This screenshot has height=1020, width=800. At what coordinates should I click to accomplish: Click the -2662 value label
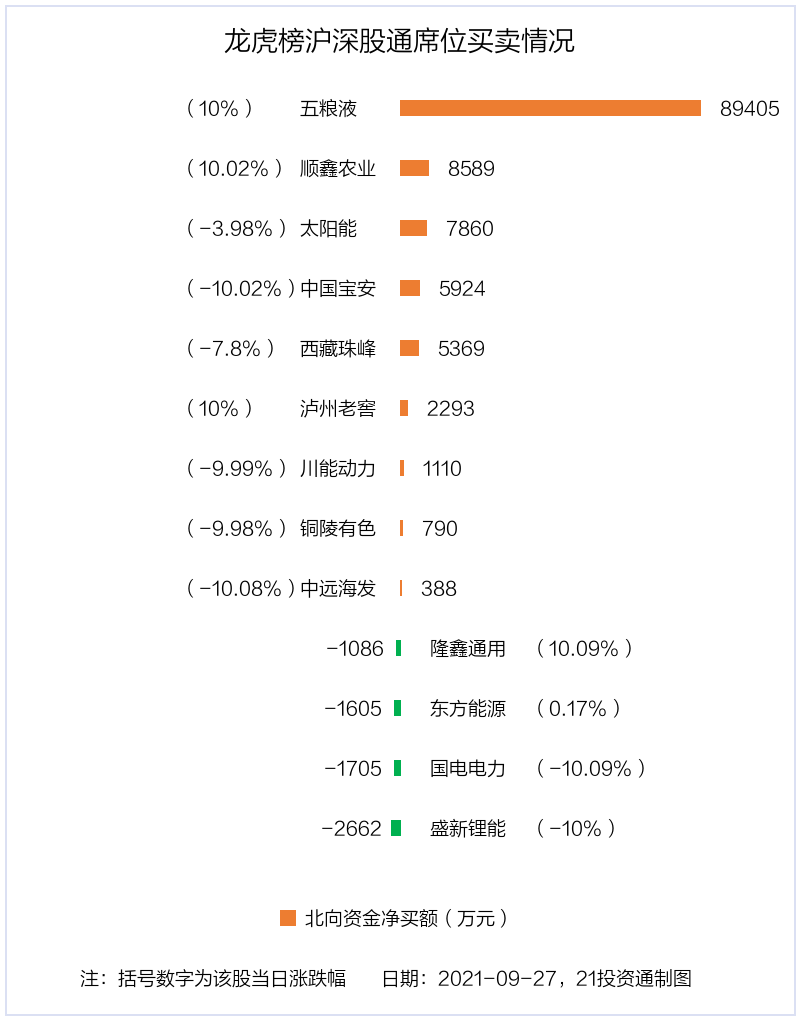tap(351, 829)
